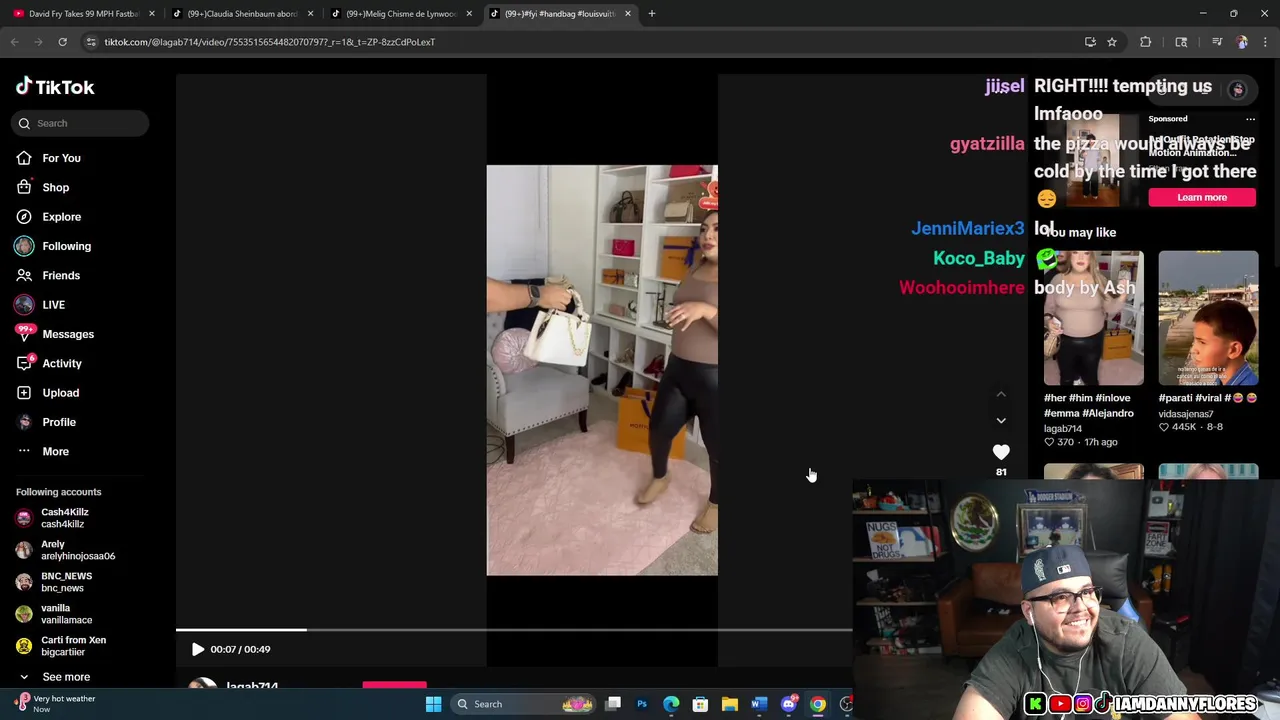Open Microsoft Store from the taskbar
Viewport: 1280px width, 720px height.
700,704
